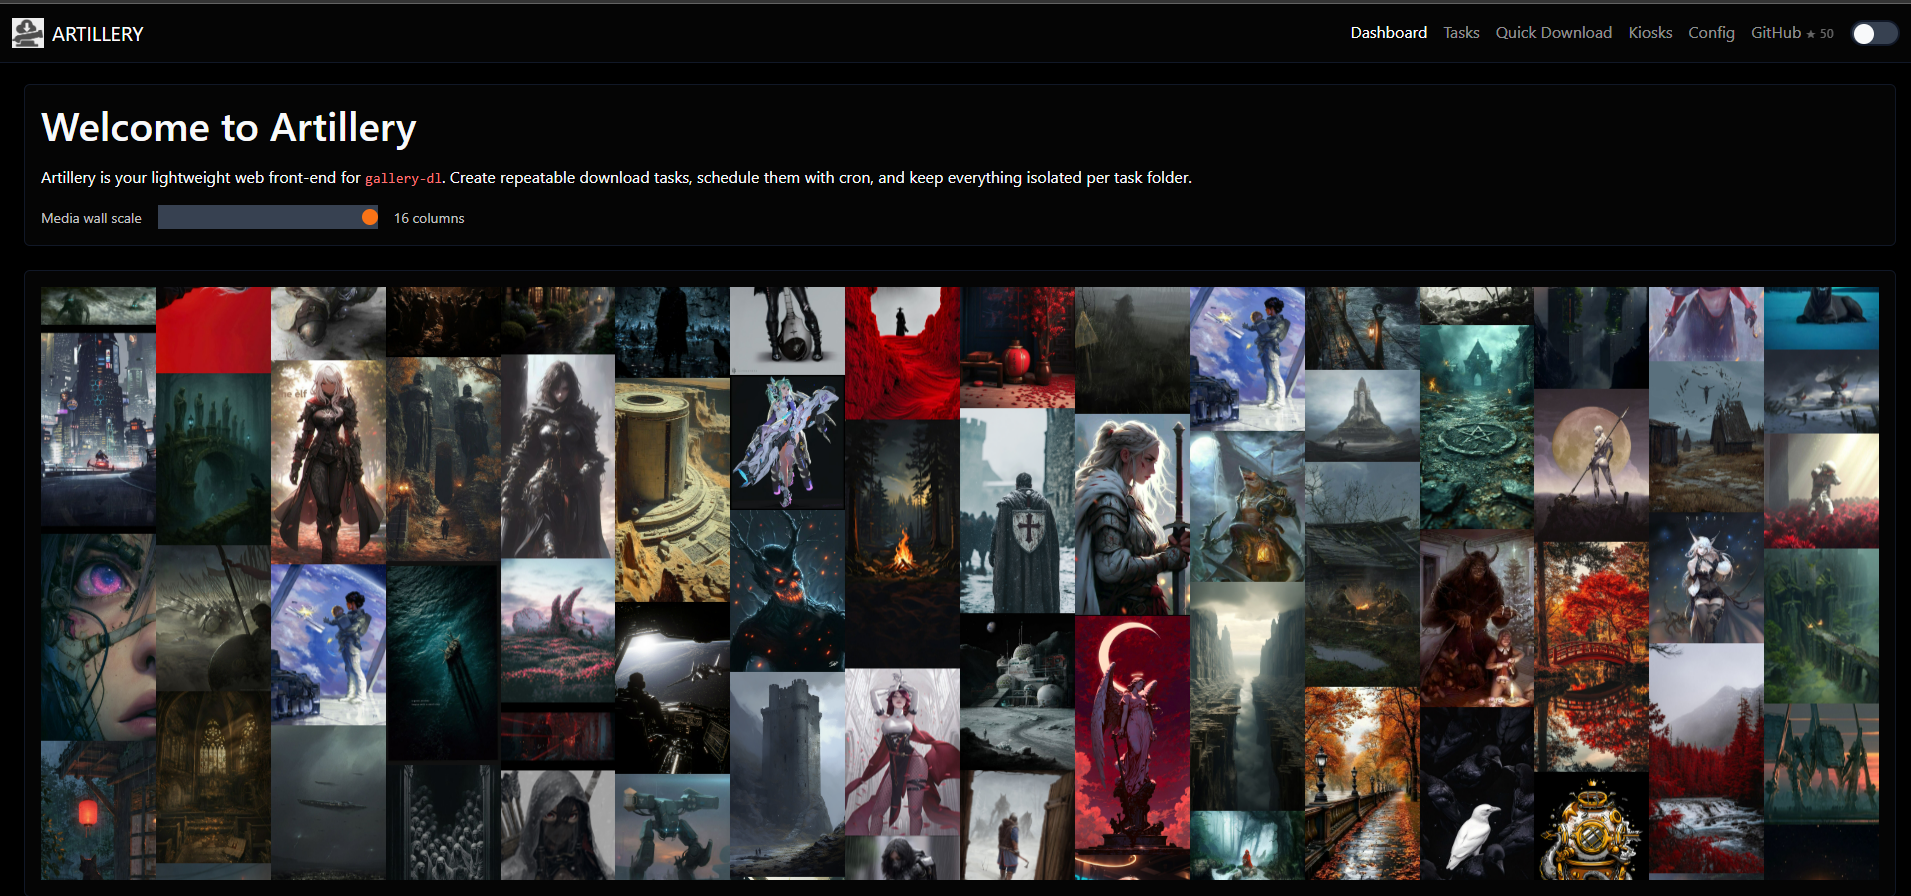Click the media wall scale slider track
The height and width of the screenshot is (896, 1911).
point(268,217)
